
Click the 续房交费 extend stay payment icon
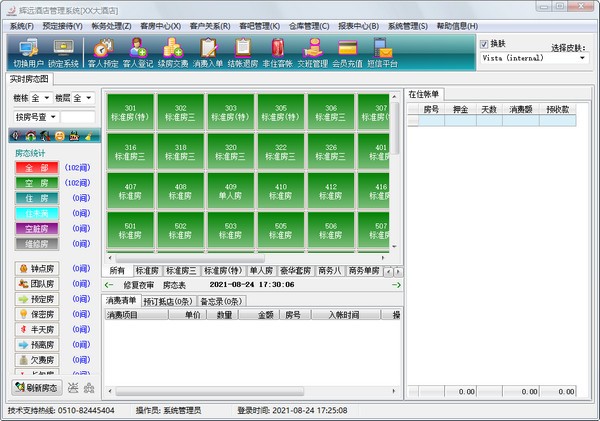[x=173, y=51]
